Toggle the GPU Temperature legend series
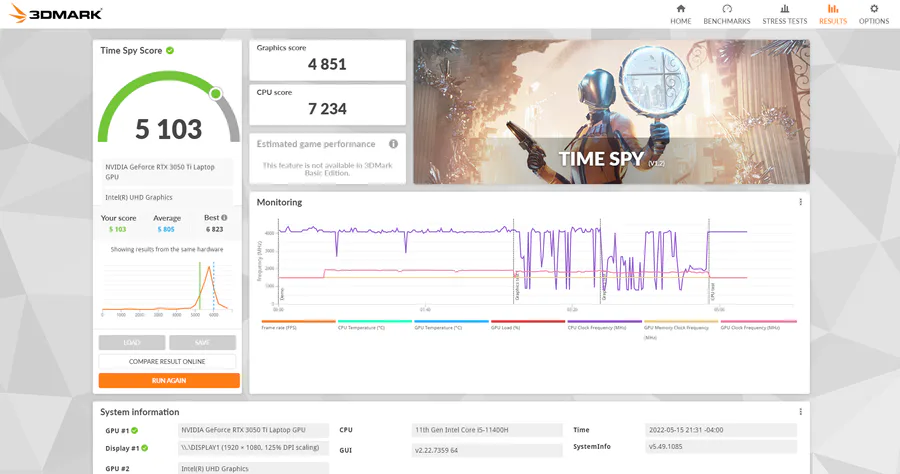 click(x=451, y=325)
